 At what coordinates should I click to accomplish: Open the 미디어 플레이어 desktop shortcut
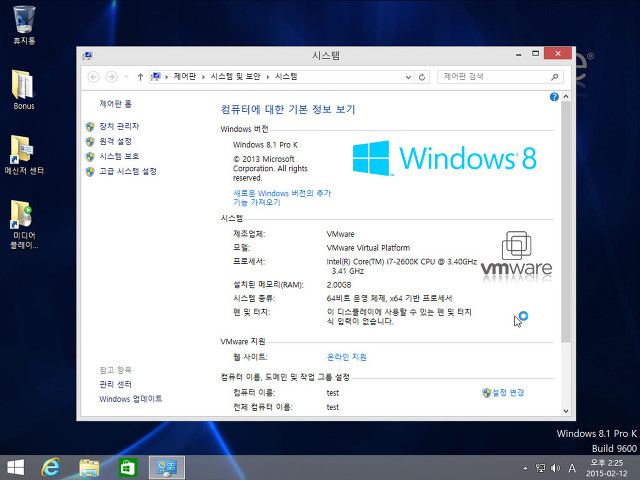pyautogui.click(x=24, y=224)
